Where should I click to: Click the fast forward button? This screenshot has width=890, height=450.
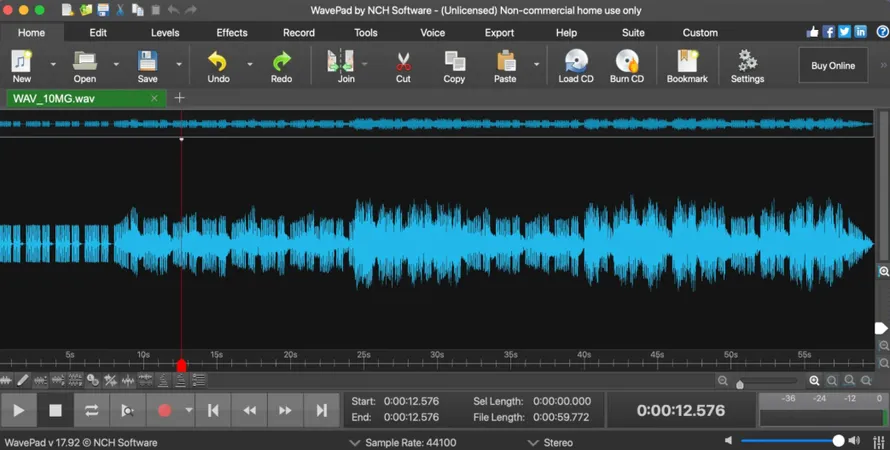pos(286,410)
